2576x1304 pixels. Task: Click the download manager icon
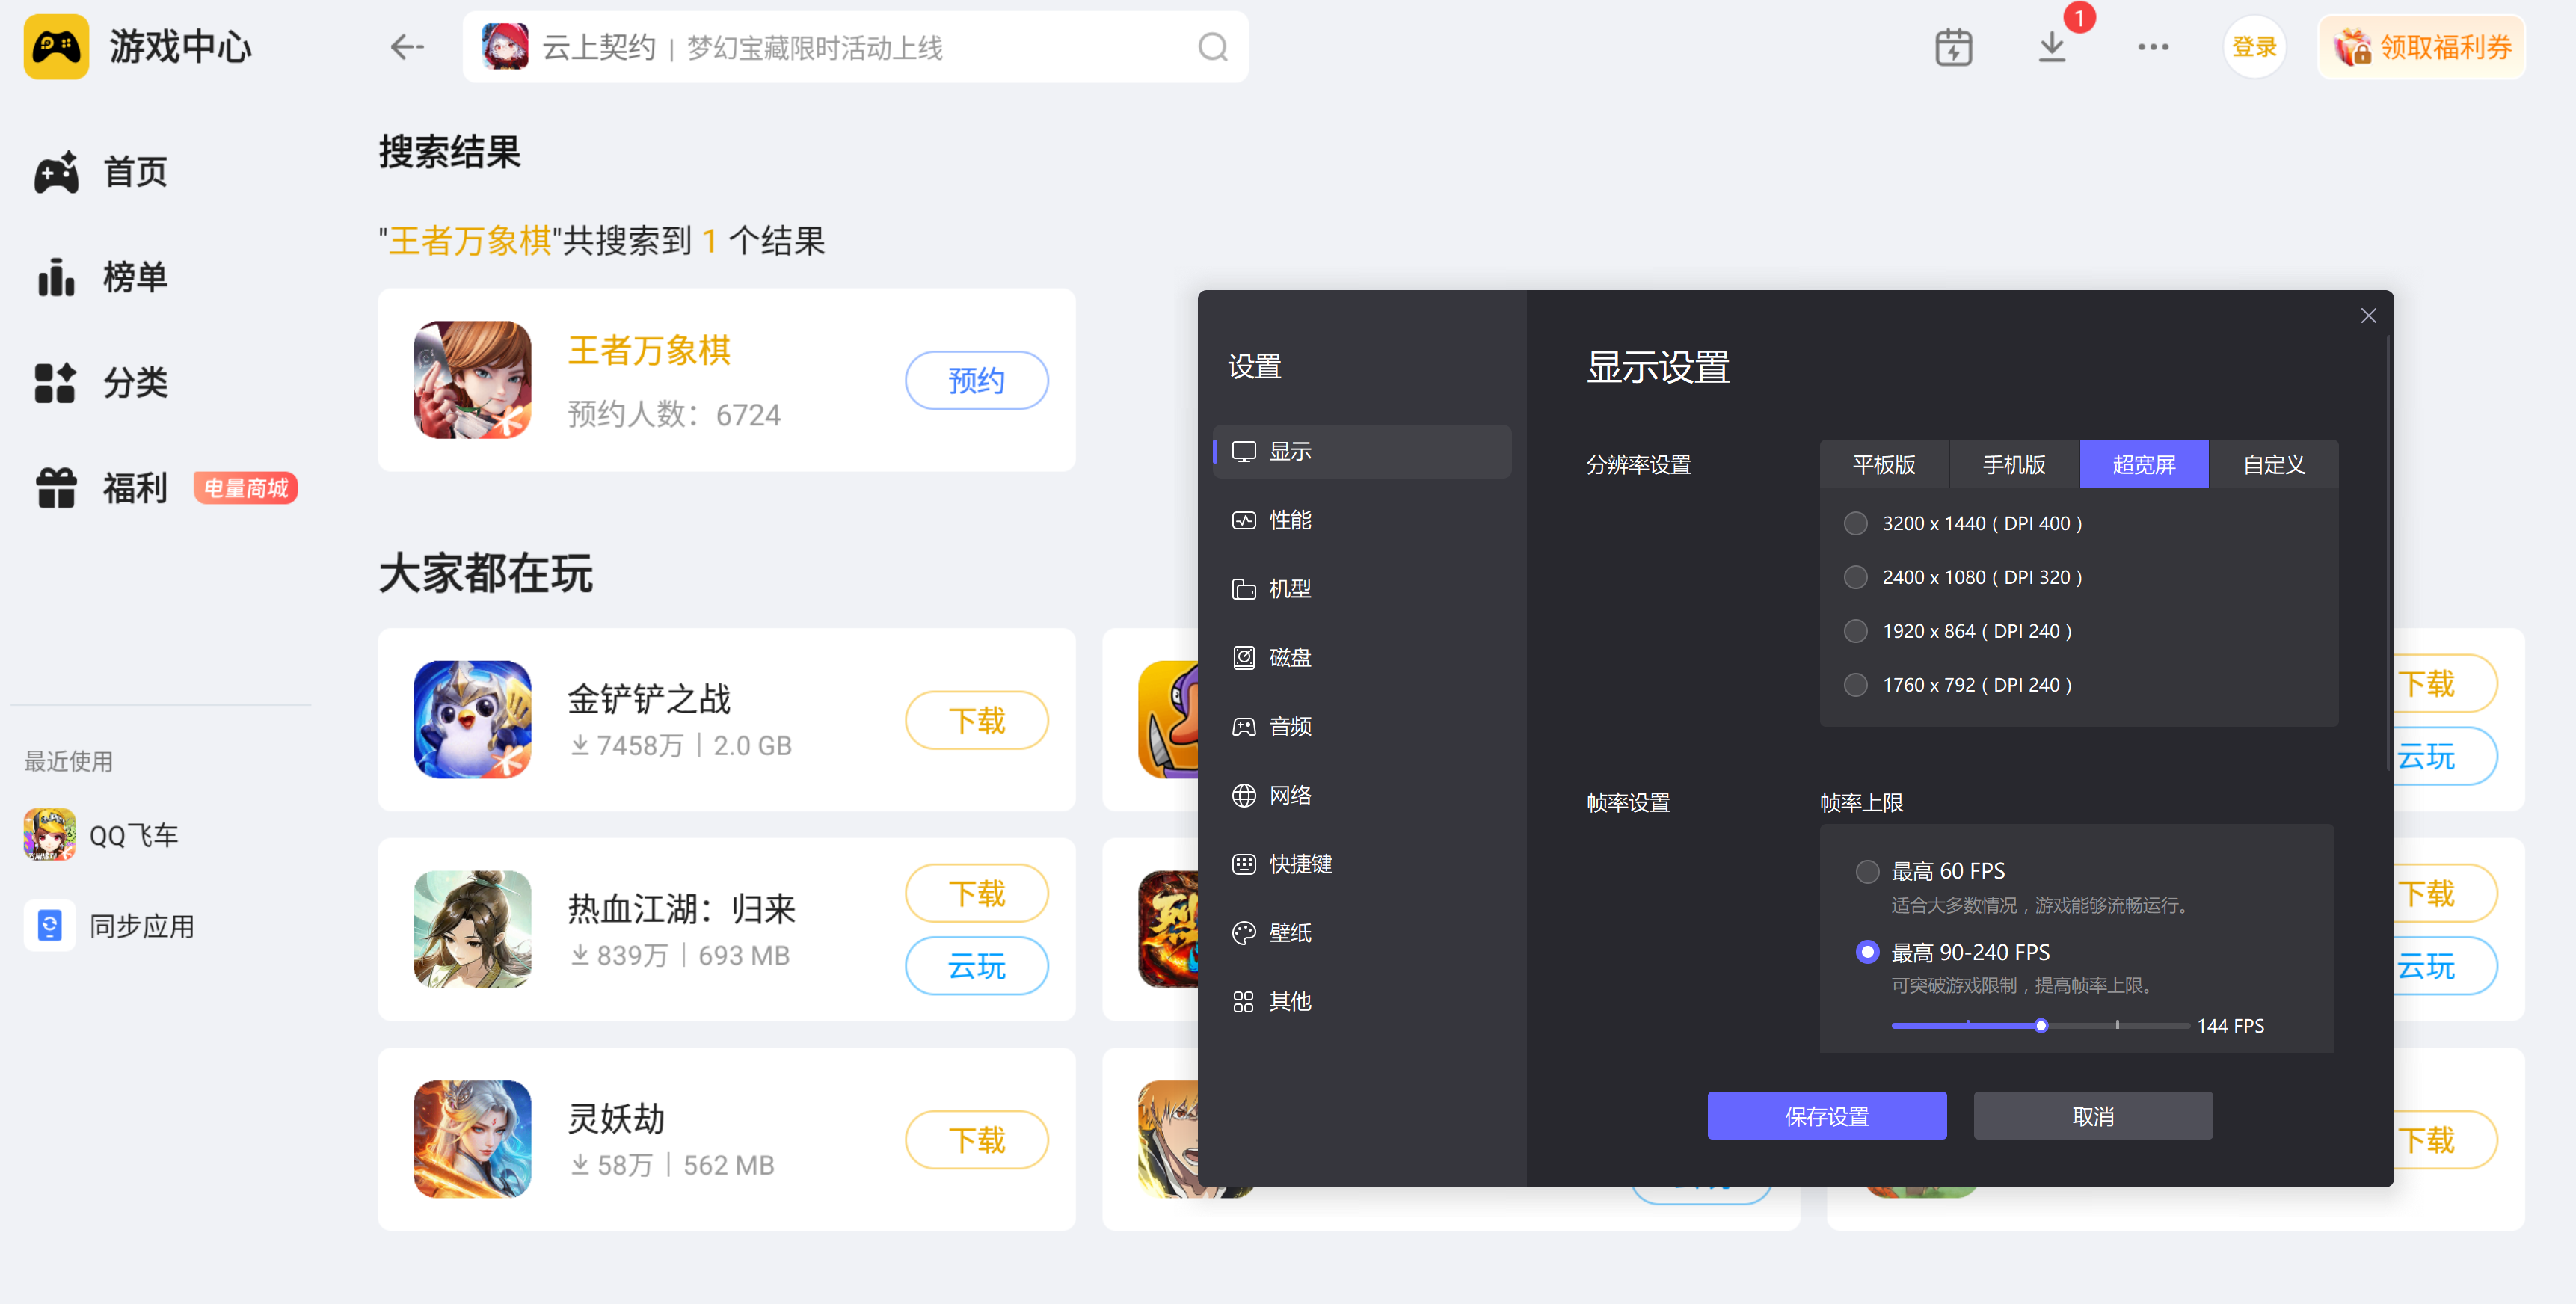coord(2051,47)
